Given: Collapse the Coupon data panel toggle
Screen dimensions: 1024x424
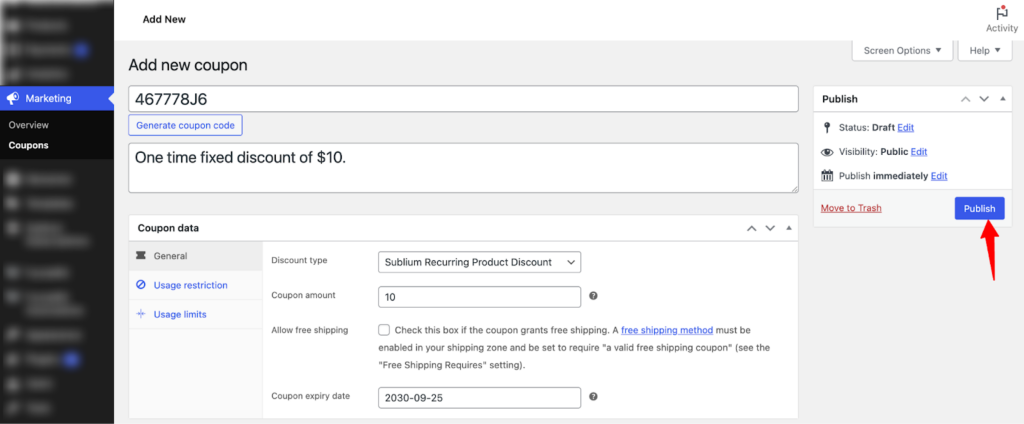Looking at the screenshot, I should click(x=788, y=228).
